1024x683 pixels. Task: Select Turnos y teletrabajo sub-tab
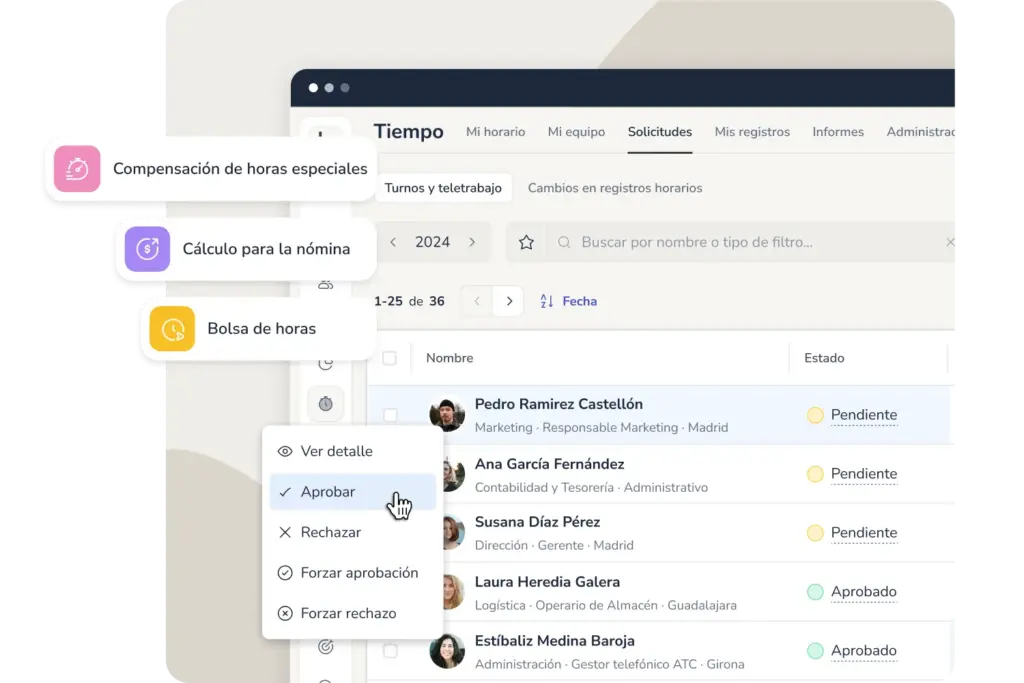pyautogui.click(x=443, y=188)
